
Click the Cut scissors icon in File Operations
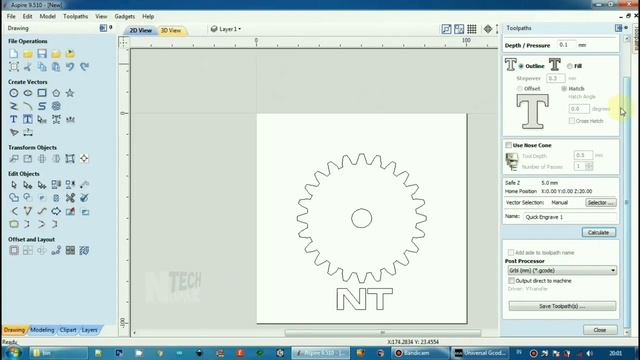(x=28, y=67)
